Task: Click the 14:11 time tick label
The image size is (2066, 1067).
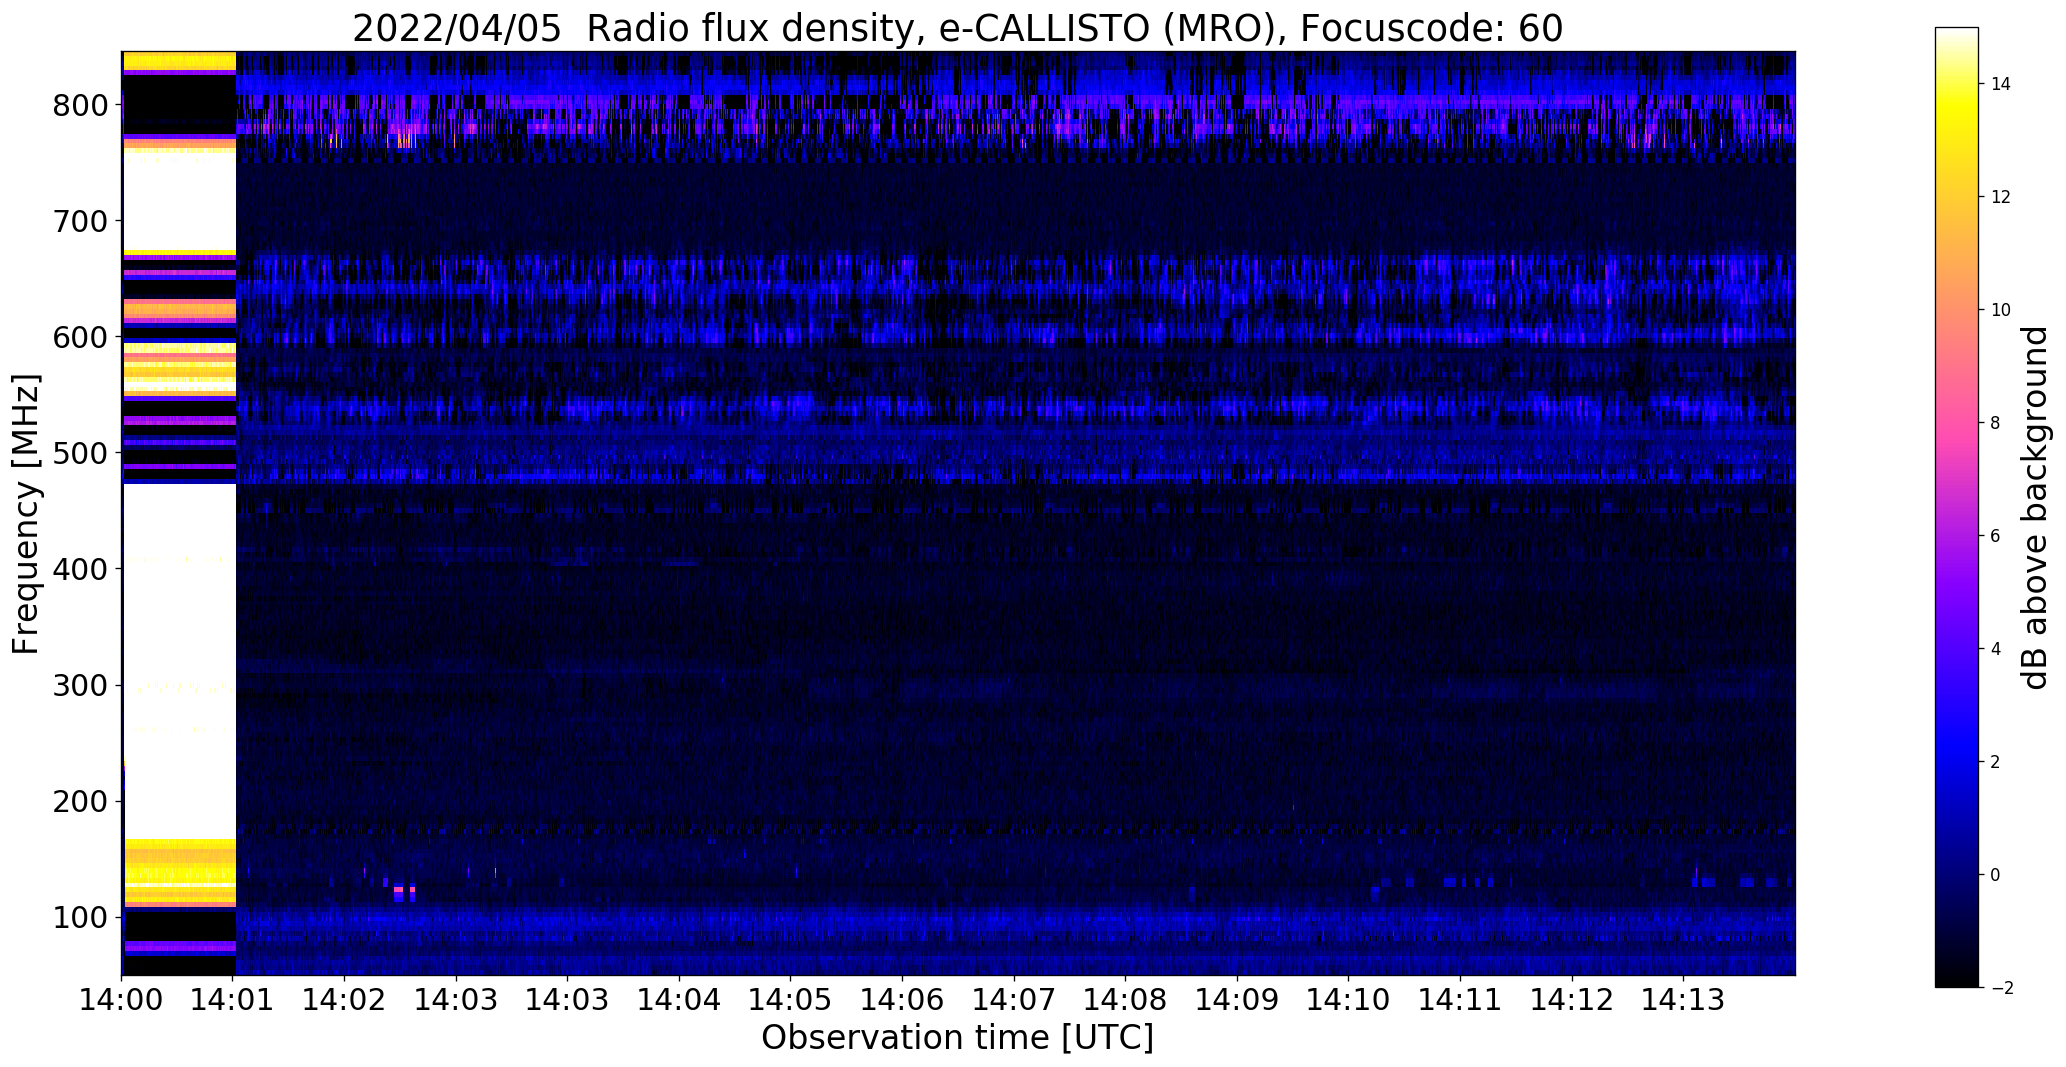Action: click(1460, 999)
